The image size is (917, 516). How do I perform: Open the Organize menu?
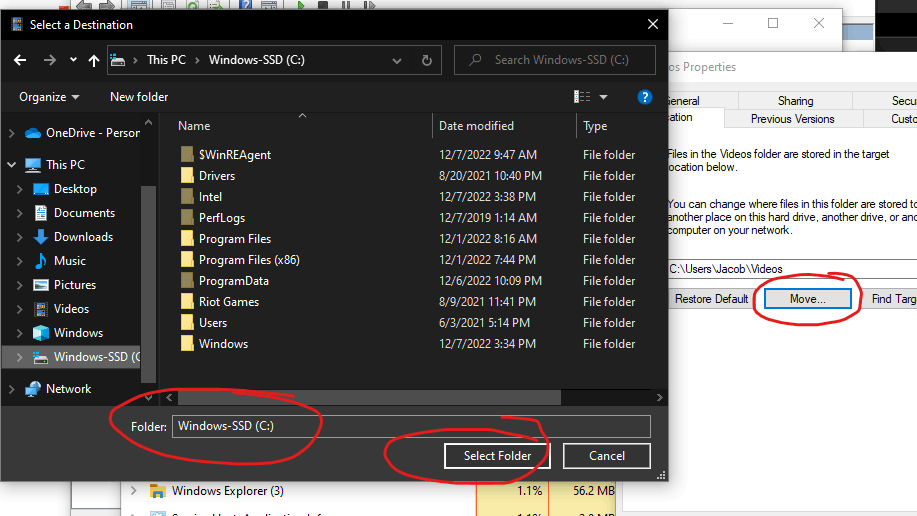49,97
